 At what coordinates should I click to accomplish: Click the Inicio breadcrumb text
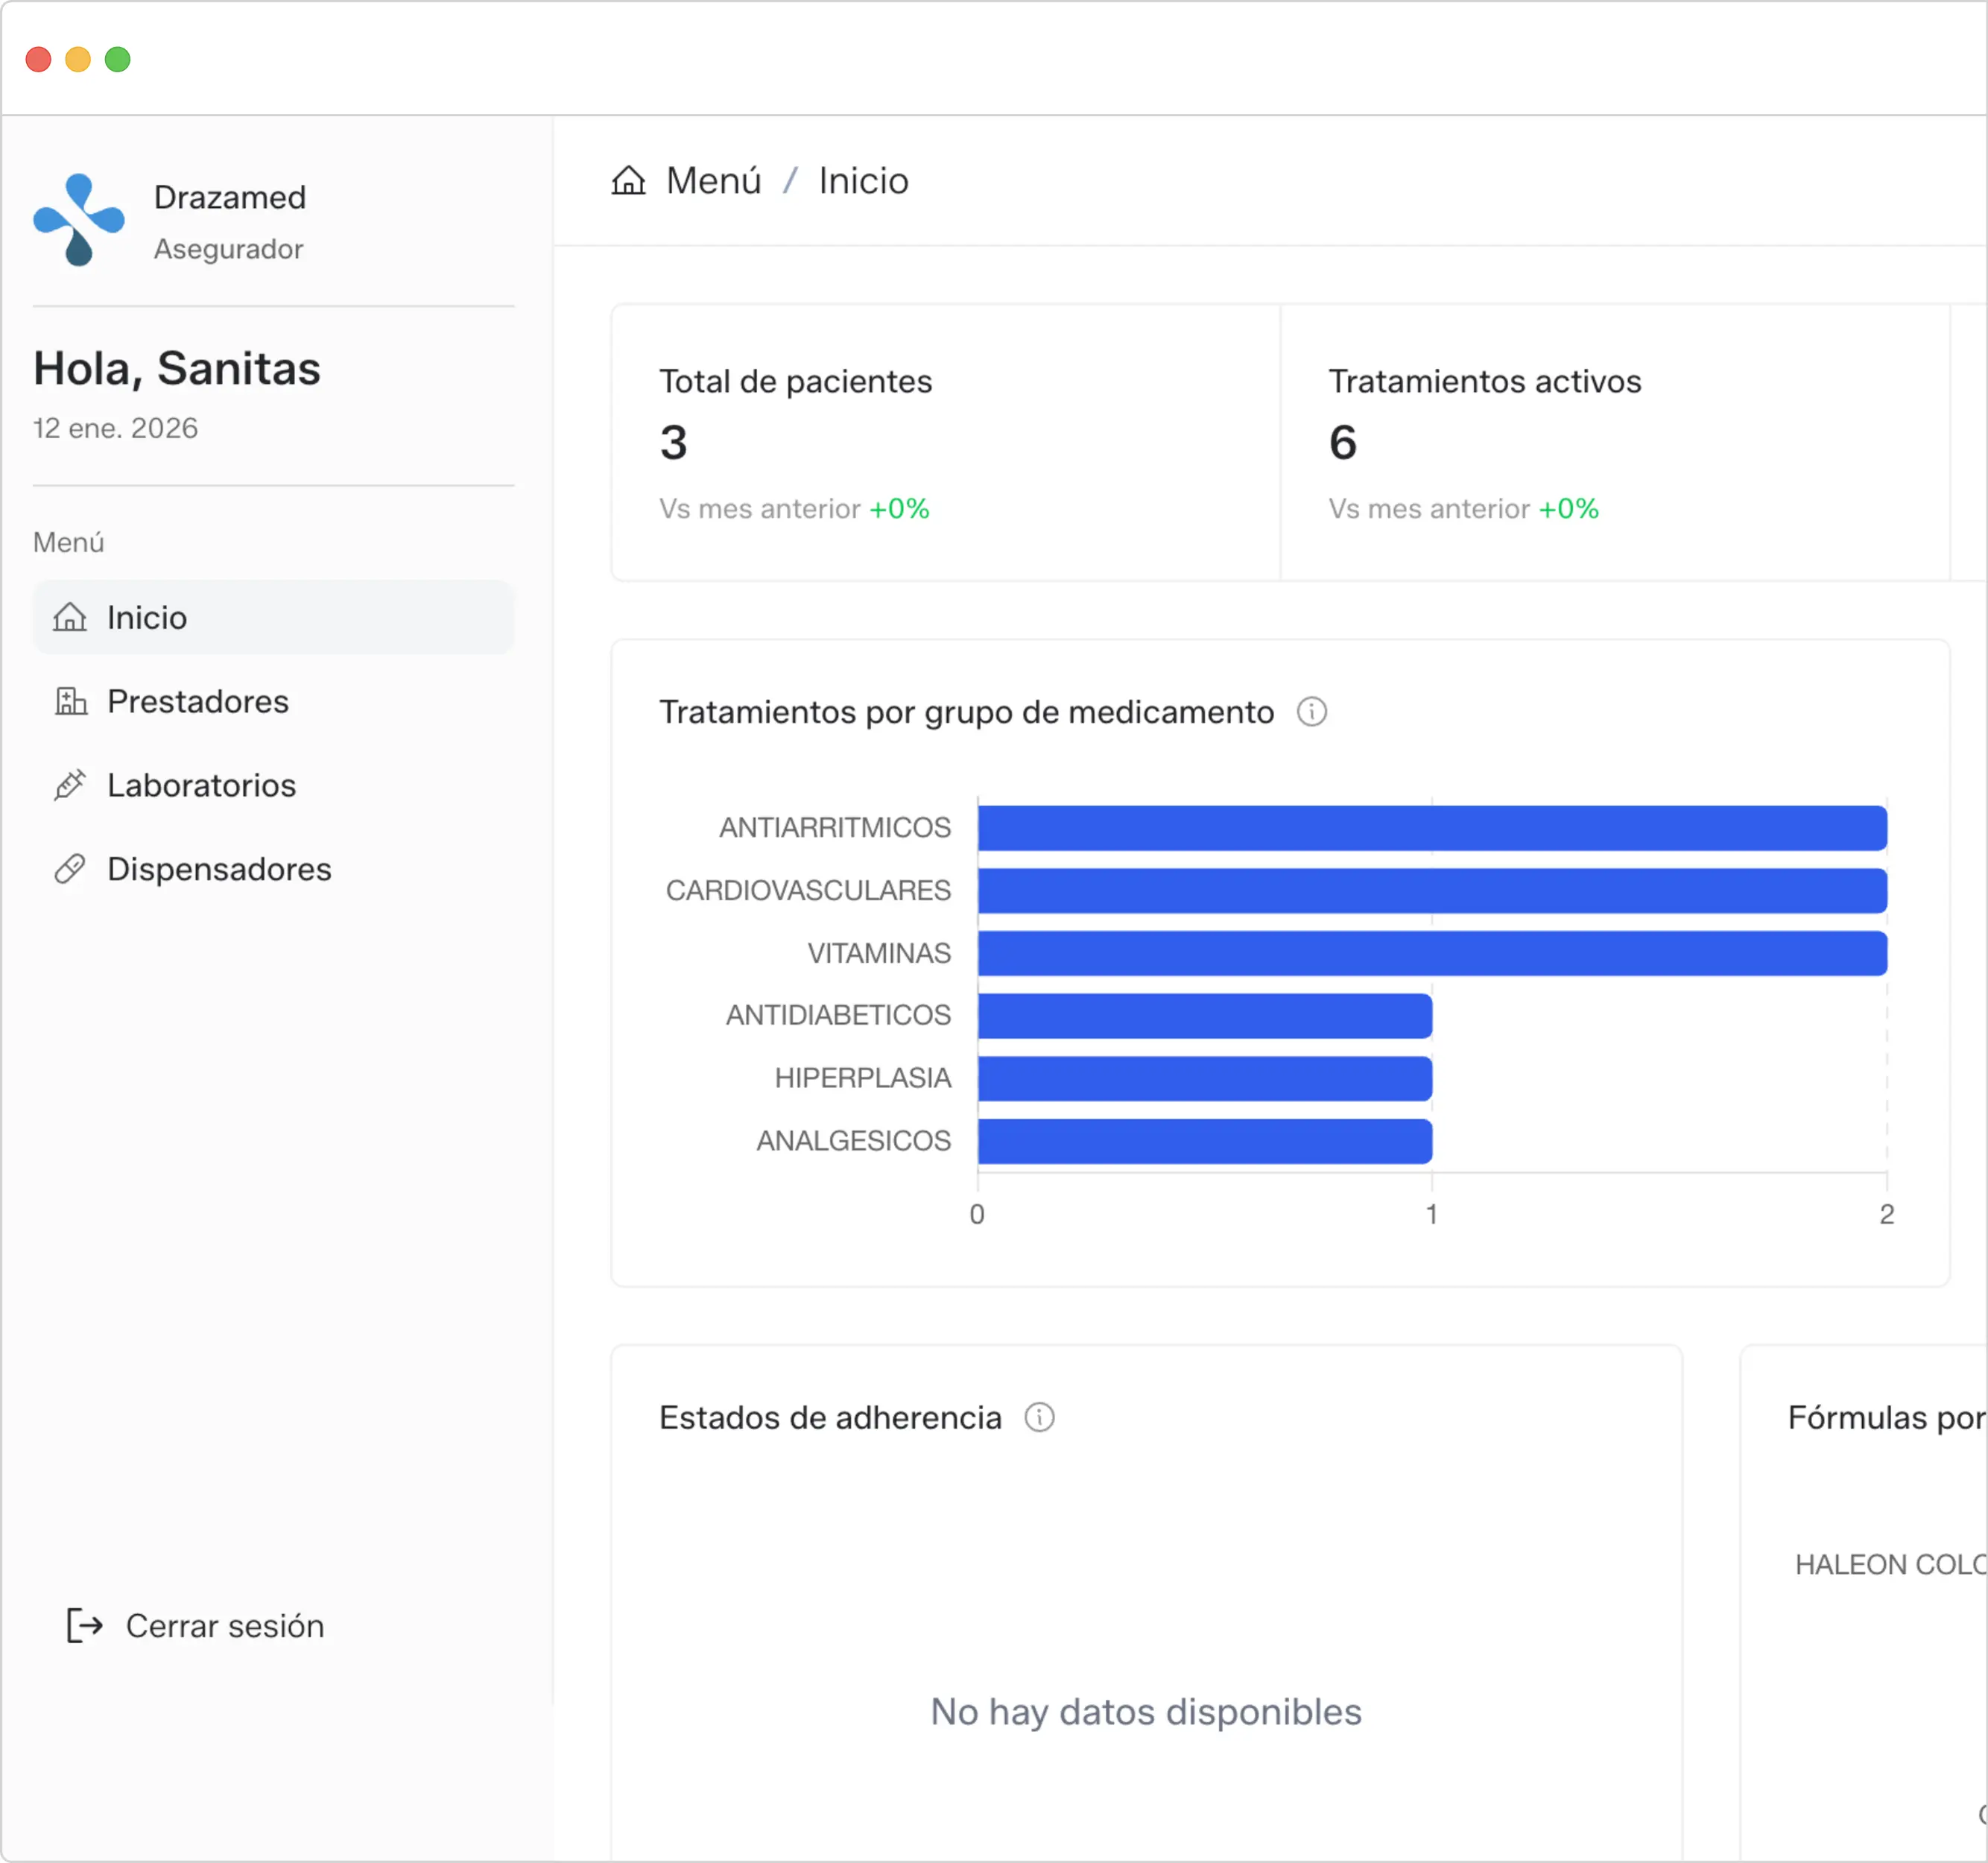pyautogui.click(x=863, y=181)
